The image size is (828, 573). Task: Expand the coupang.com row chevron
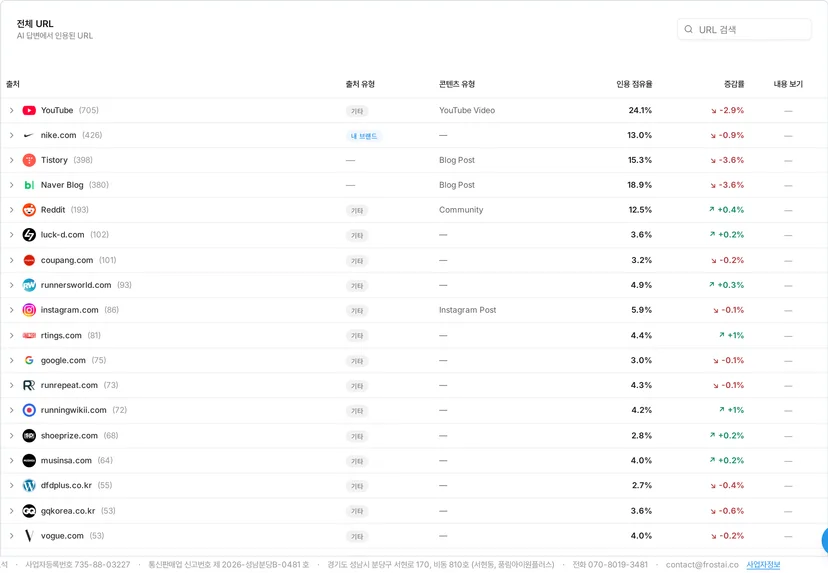11,260
